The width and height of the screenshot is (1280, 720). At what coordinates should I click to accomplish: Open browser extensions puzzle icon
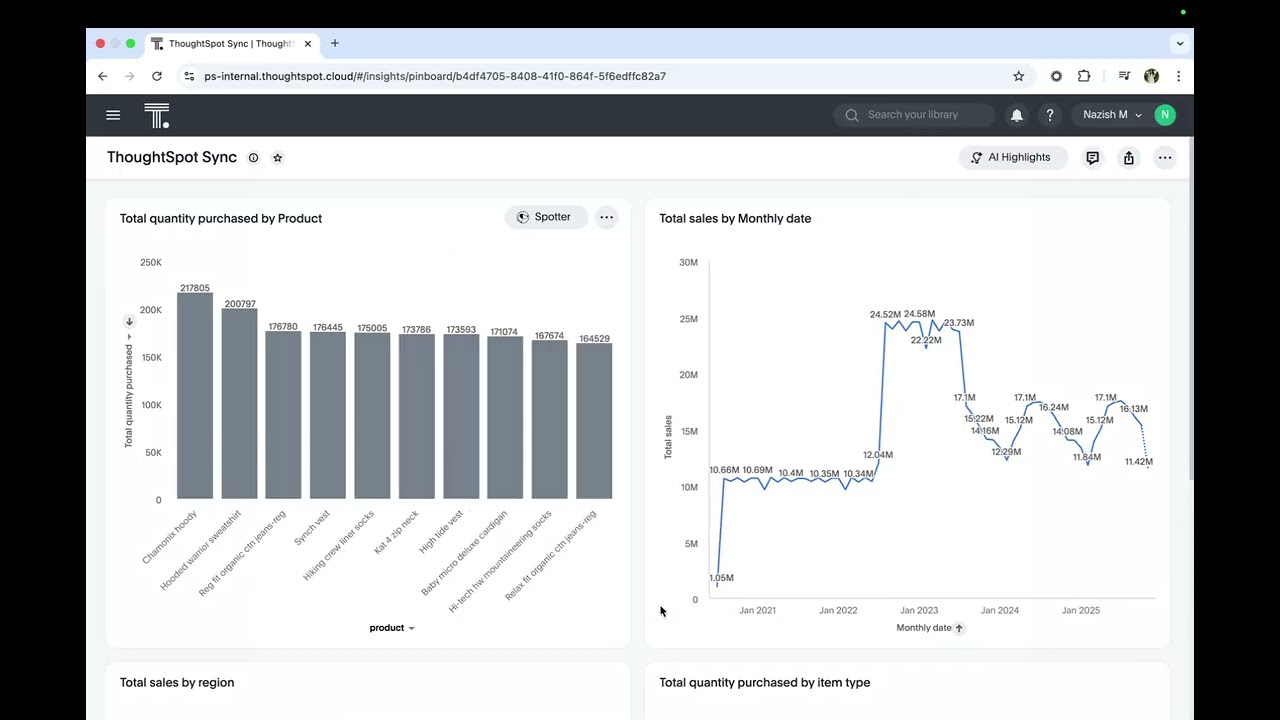tap(1084, 76)
